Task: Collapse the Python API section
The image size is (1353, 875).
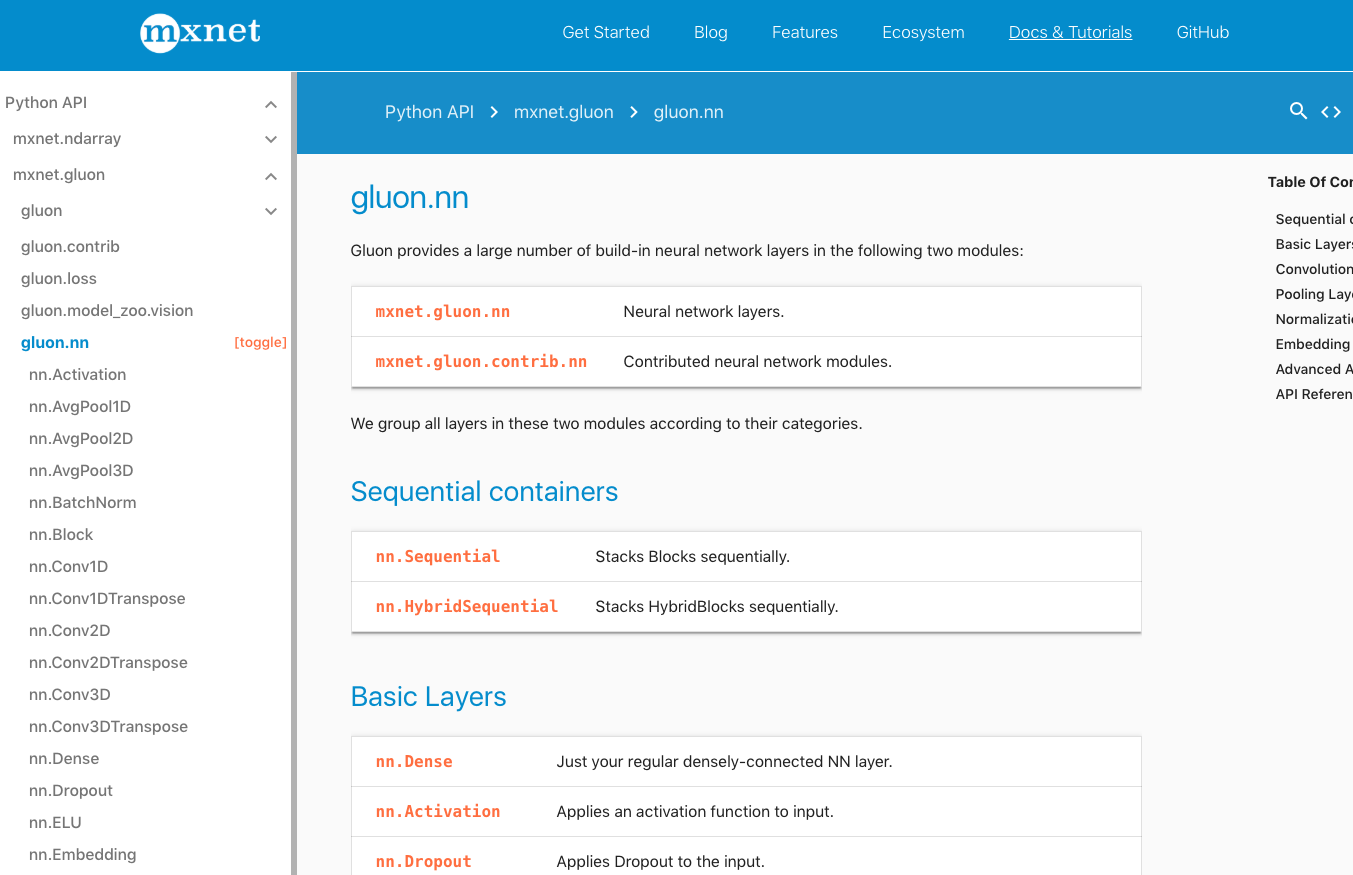Action: click(271, 104)
